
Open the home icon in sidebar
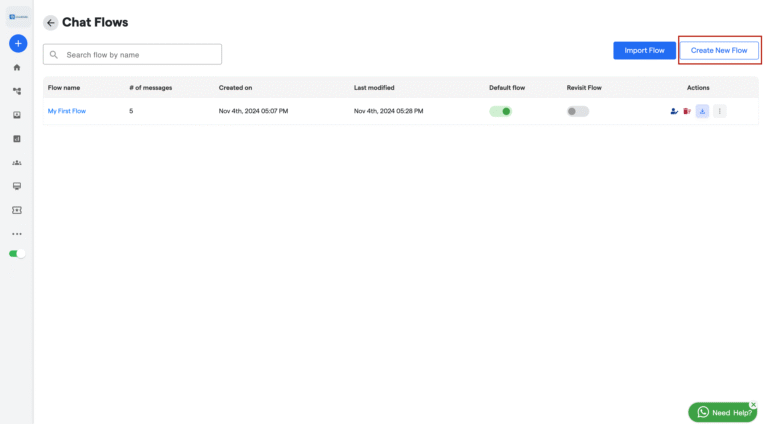pyautogui.click(x=17, y=67)
